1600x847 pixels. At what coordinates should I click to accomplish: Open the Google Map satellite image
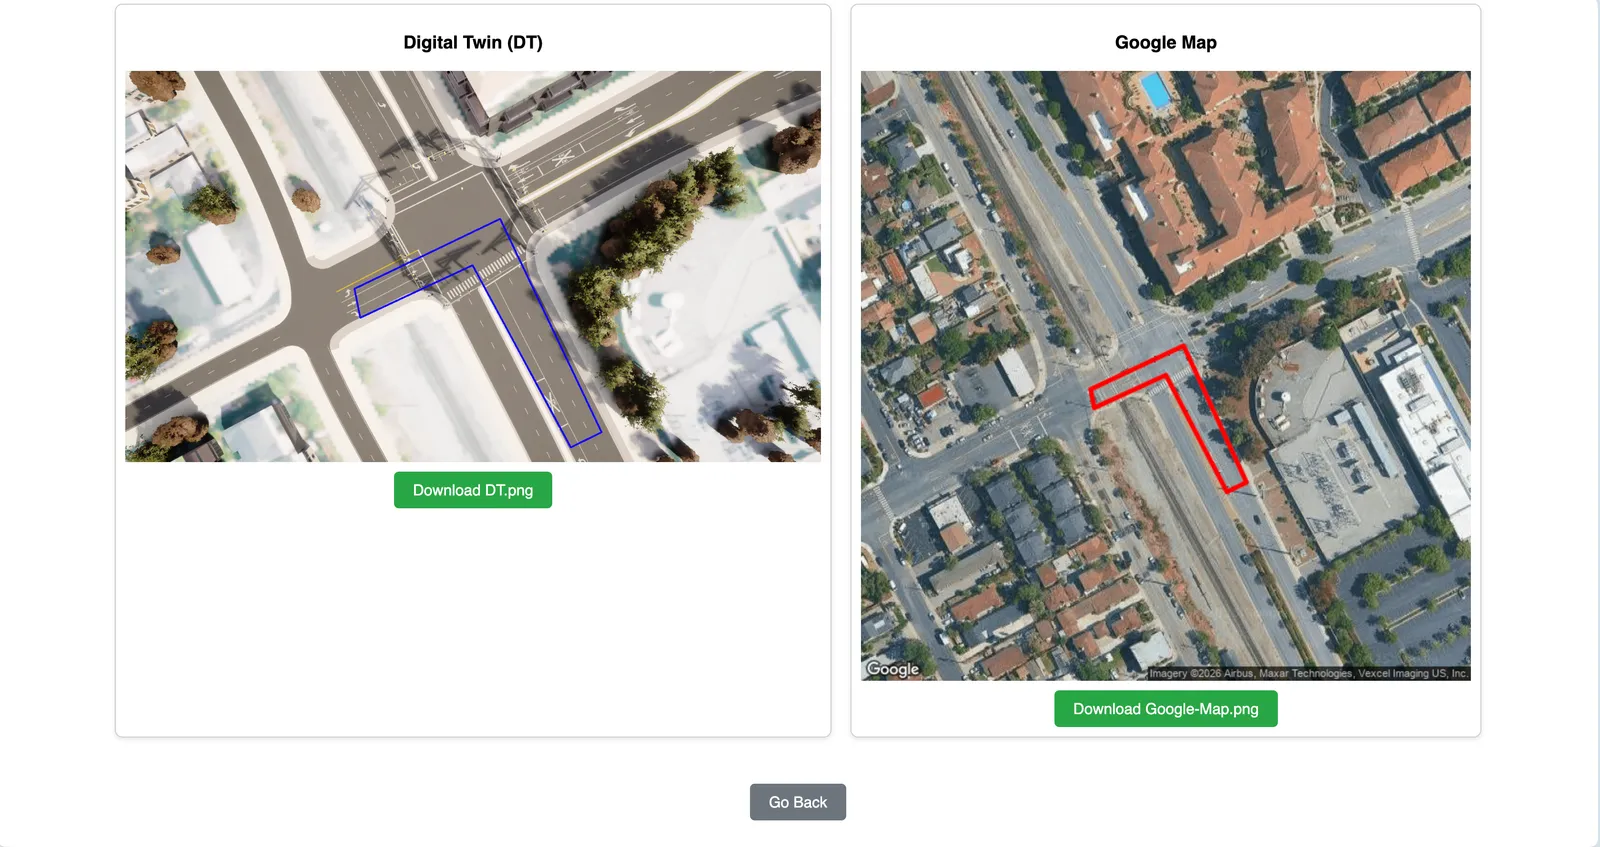coord(1166,376)
